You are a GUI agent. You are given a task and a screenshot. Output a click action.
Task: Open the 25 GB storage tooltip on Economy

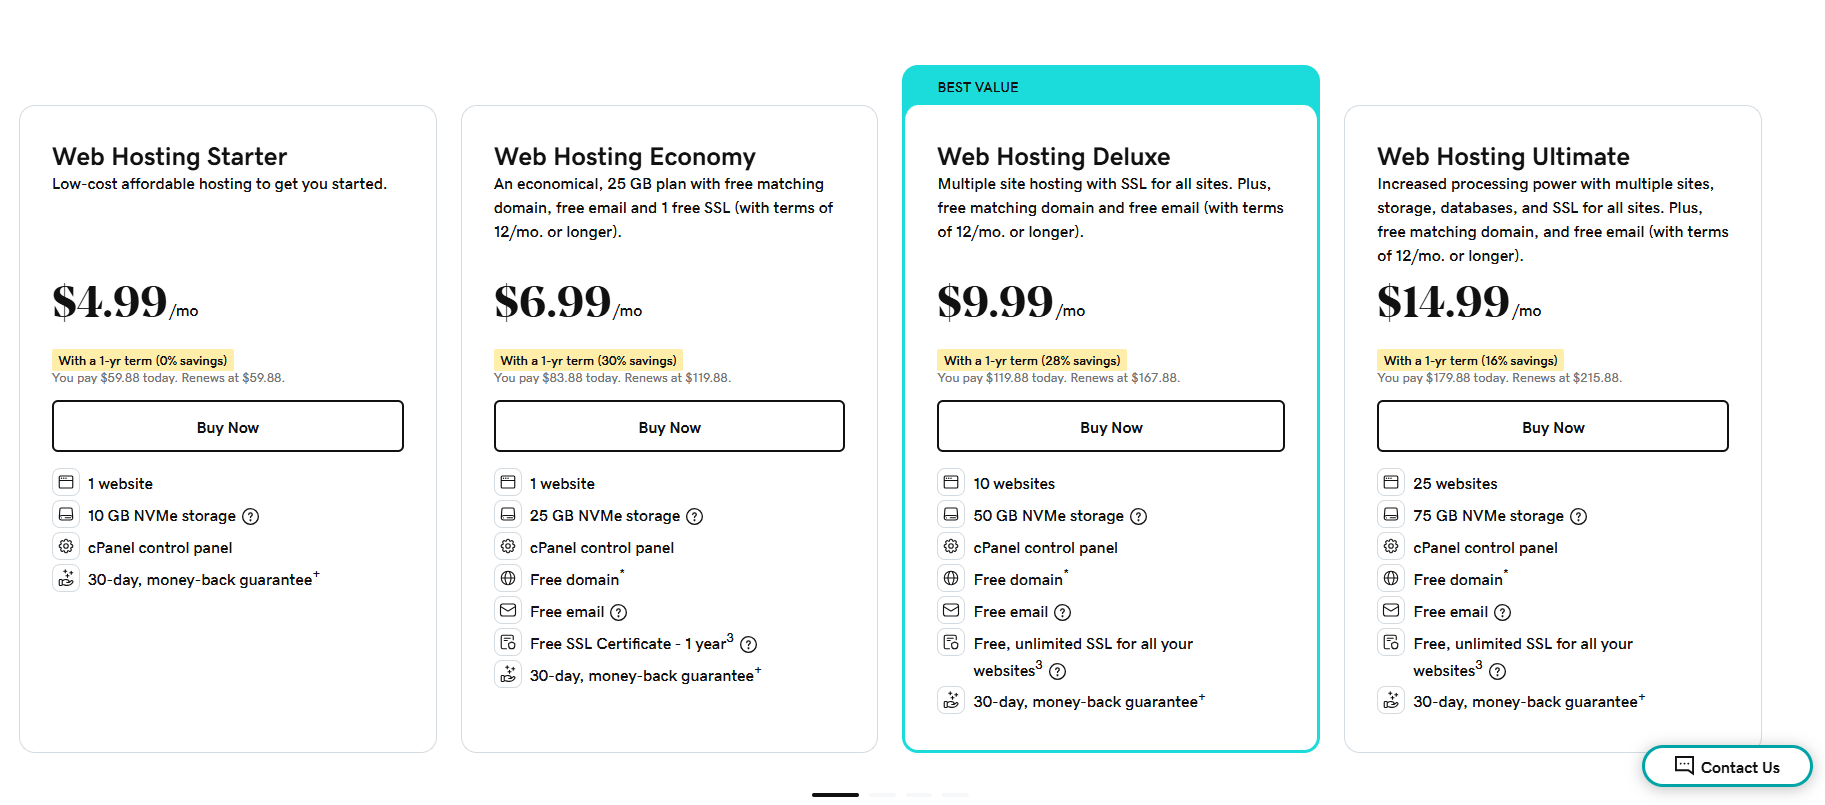point(695,516)
